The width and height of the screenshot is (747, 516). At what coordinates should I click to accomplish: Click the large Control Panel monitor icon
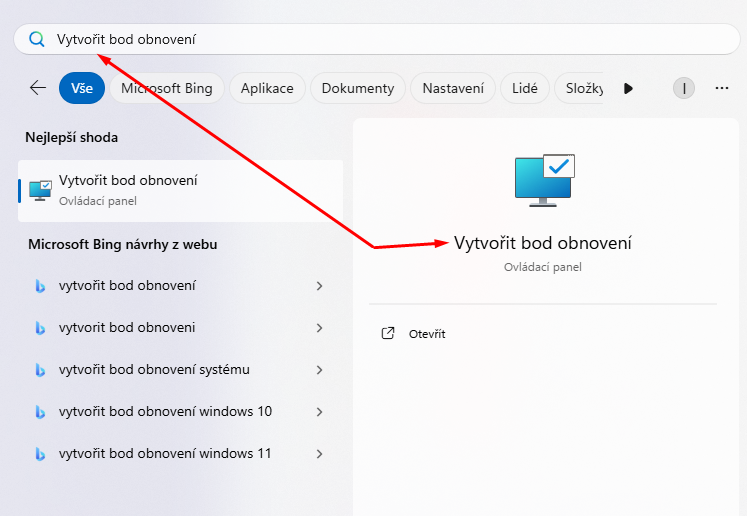click(x=543, y=180)
